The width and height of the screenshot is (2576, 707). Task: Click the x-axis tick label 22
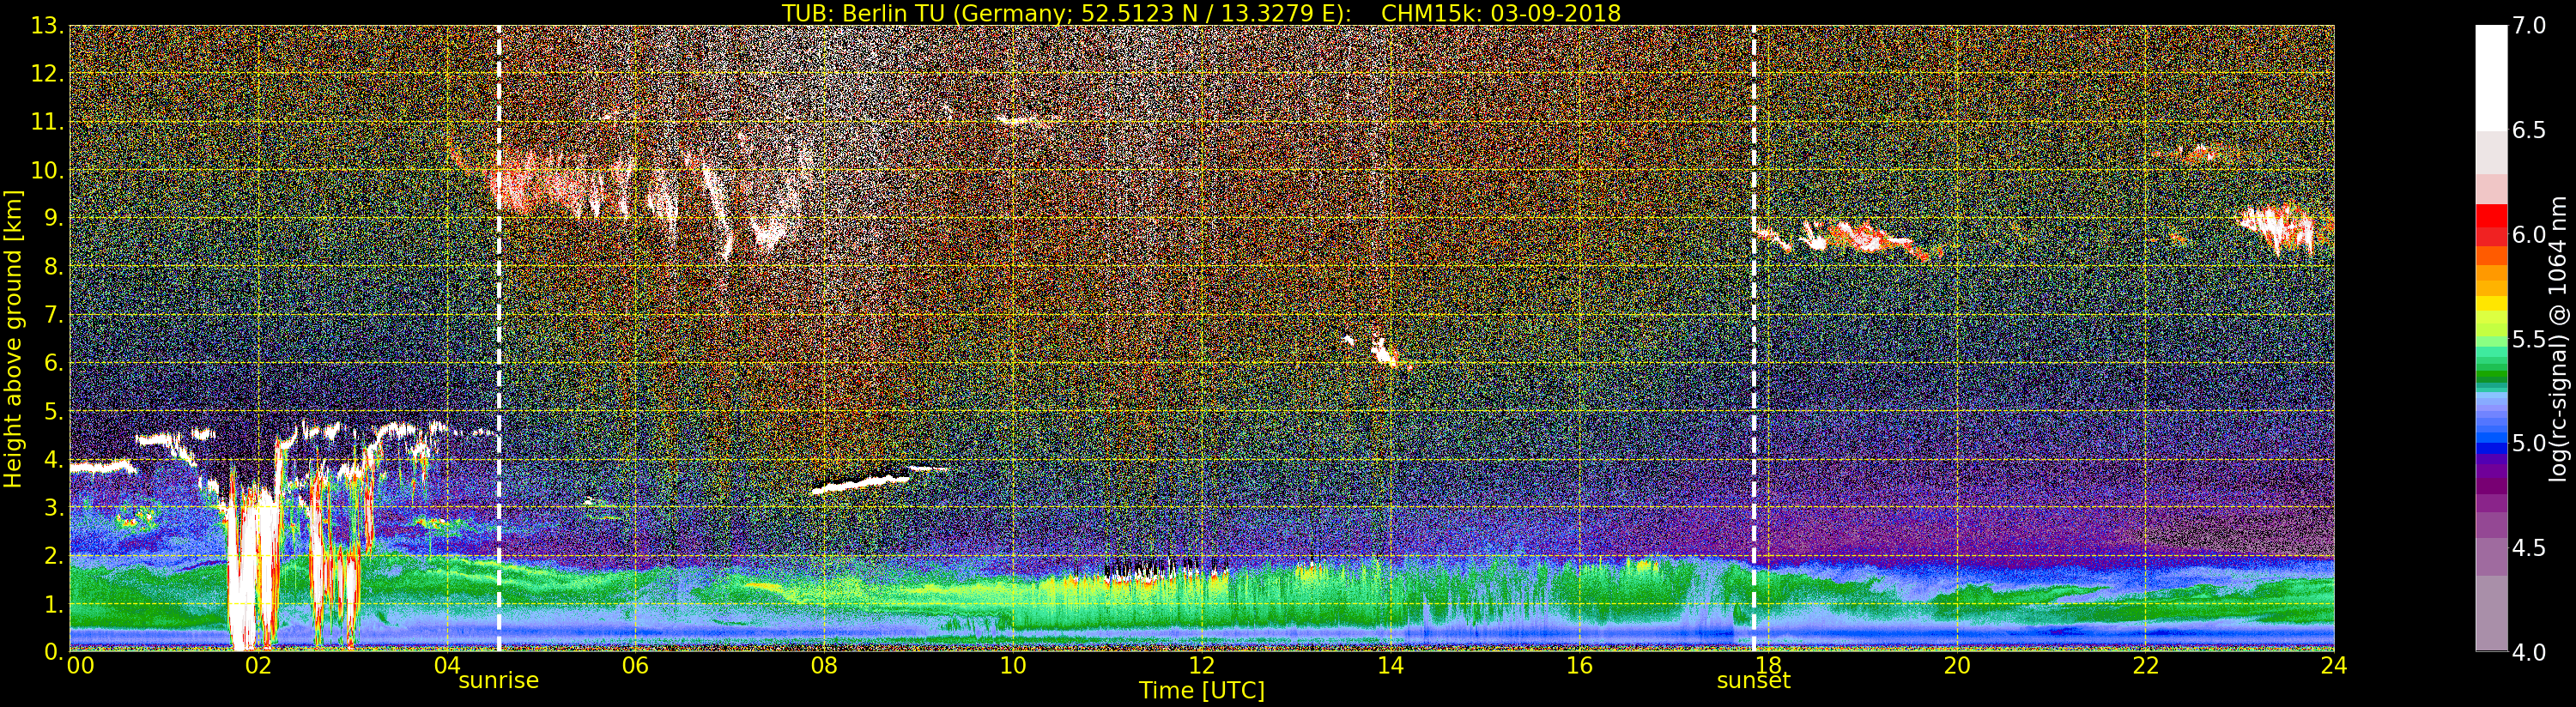[x=2145, y=666]
